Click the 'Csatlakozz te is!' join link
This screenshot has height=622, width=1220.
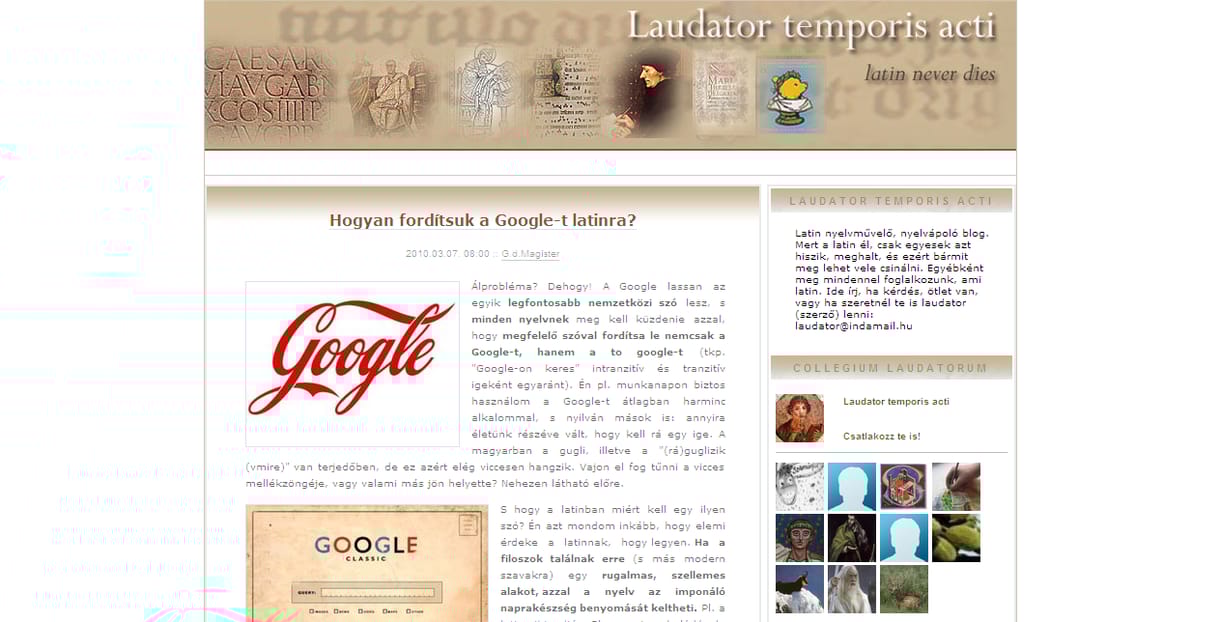click(882, 436)
